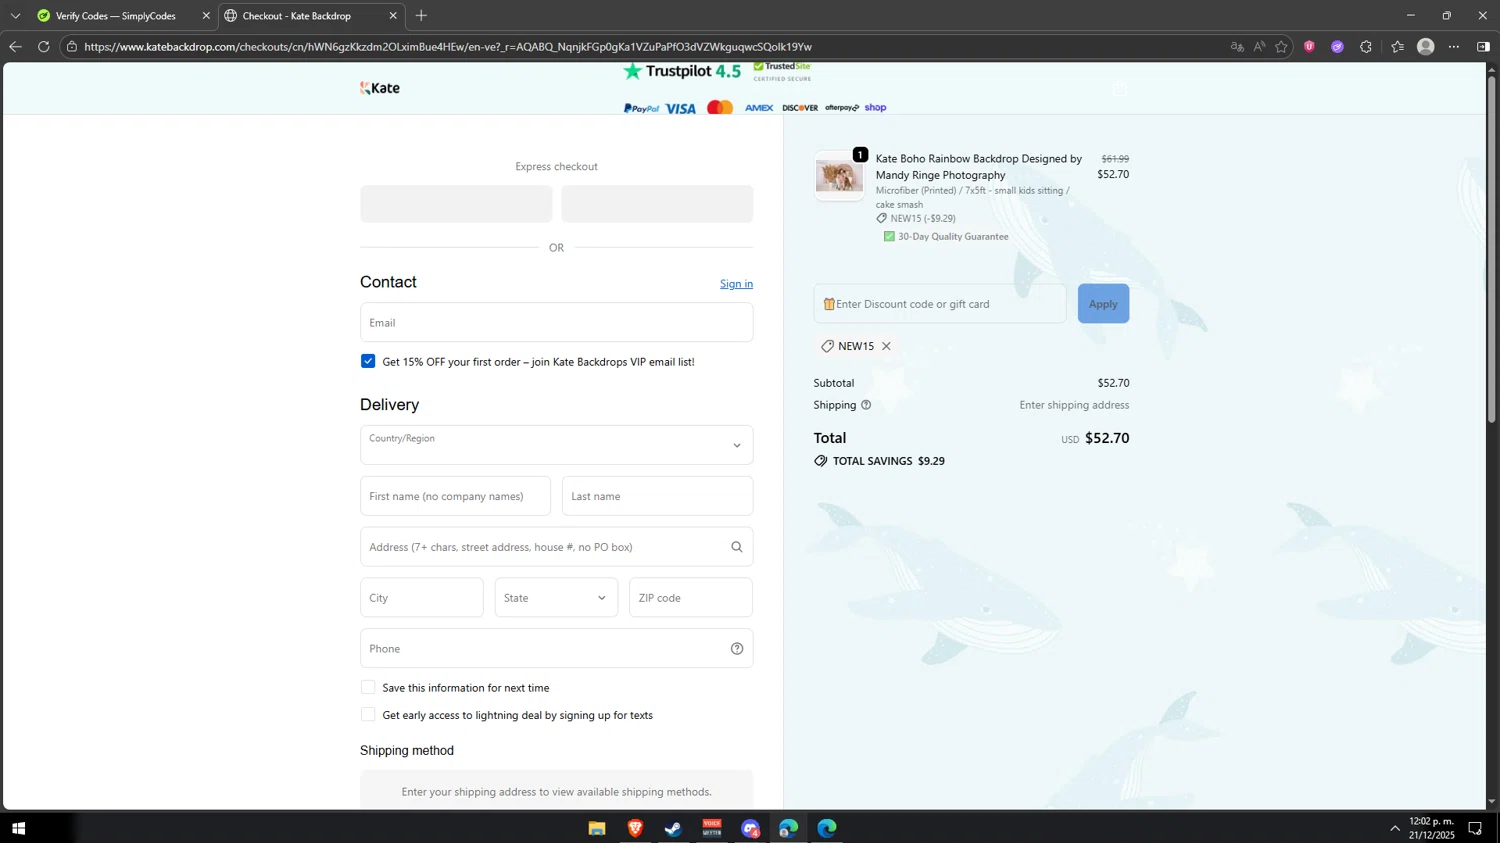Start Read Aloud for this page
This screenshot has width=1500, height=843.
pos(1259,47)
